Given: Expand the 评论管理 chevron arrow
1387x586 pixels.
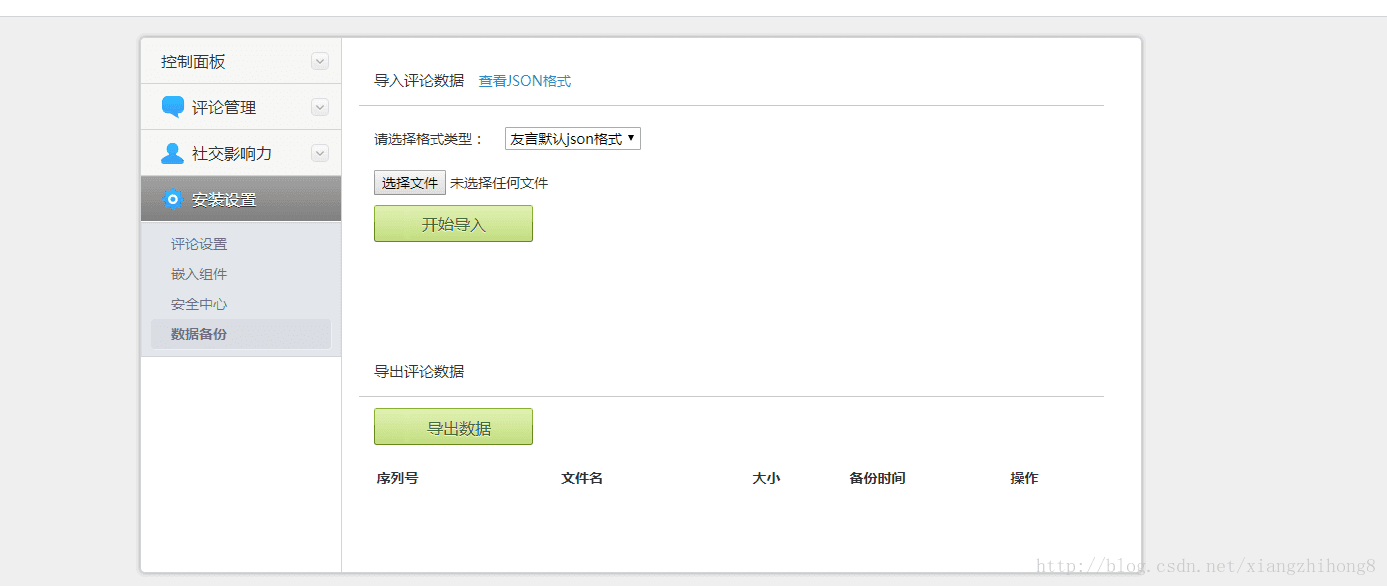Looking at the screenshot, I should tap(320, 107).
